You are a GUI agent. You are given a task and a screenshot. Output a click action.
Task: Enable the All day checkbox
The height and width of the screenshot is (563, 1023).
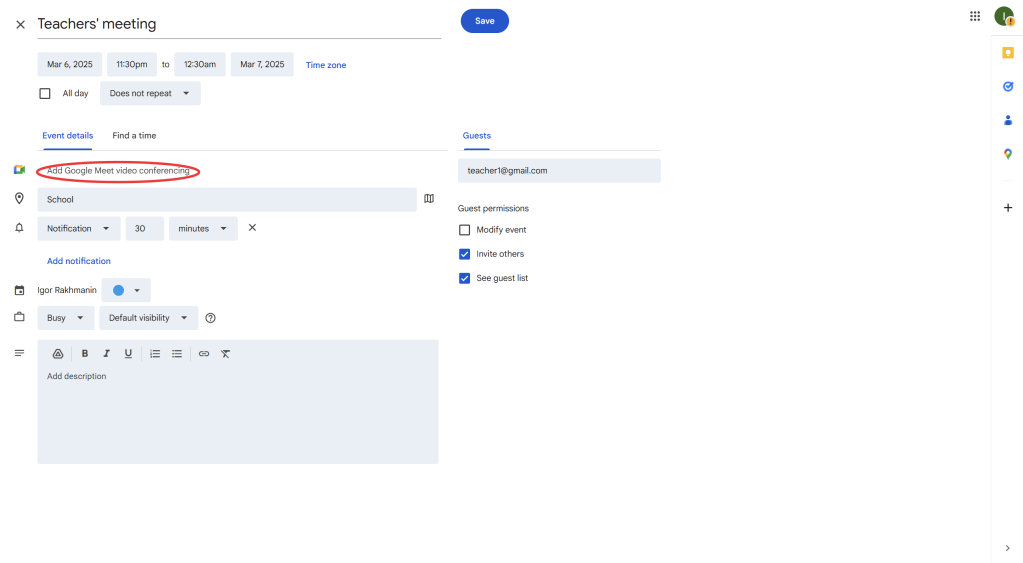click(45, 94)
